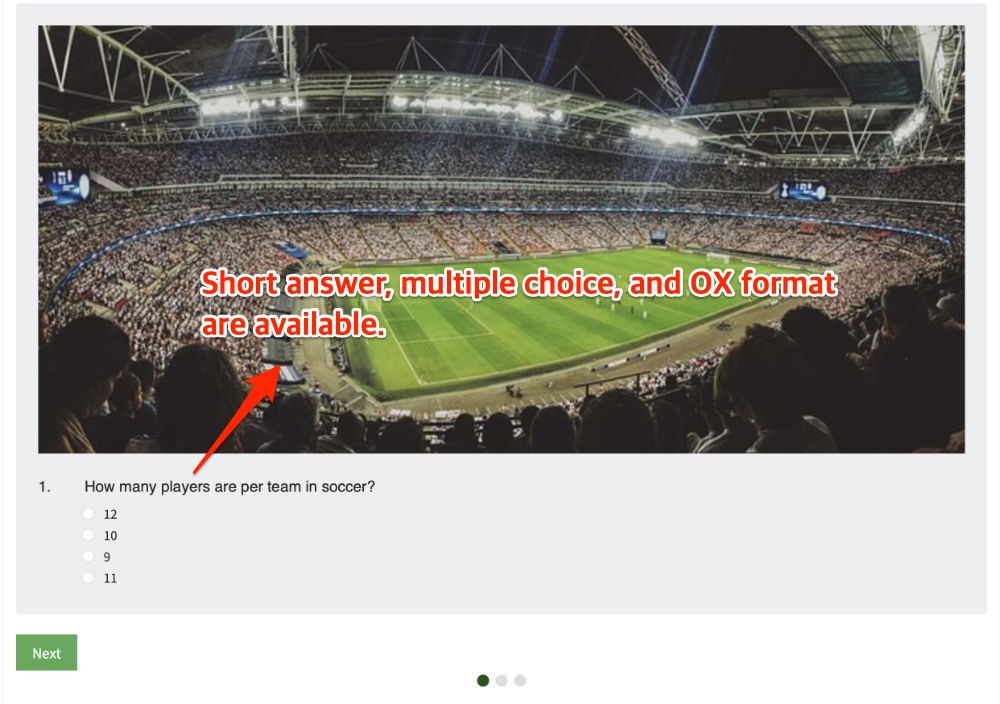Click the stadium roof floodlights in photo
Screen dimensions: 1000x704
pyautogui.click(x=472, y=107)
